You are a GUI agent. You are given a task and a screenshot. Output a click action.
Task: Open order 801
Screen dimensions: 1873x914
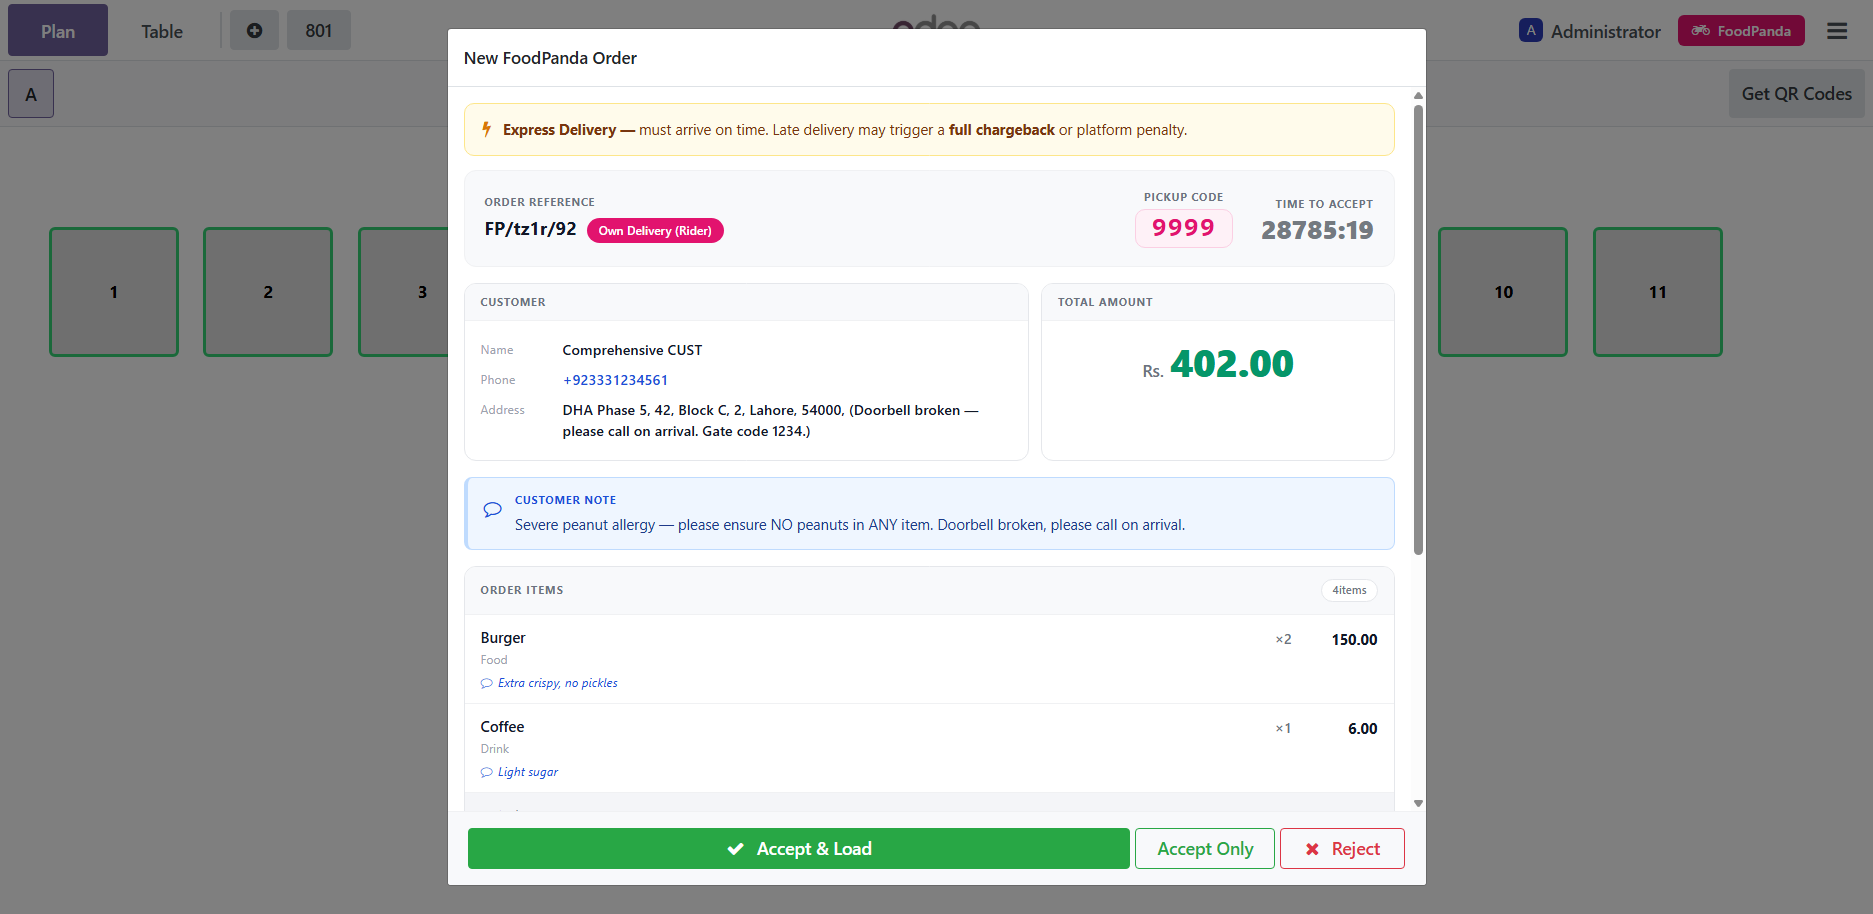319,31
